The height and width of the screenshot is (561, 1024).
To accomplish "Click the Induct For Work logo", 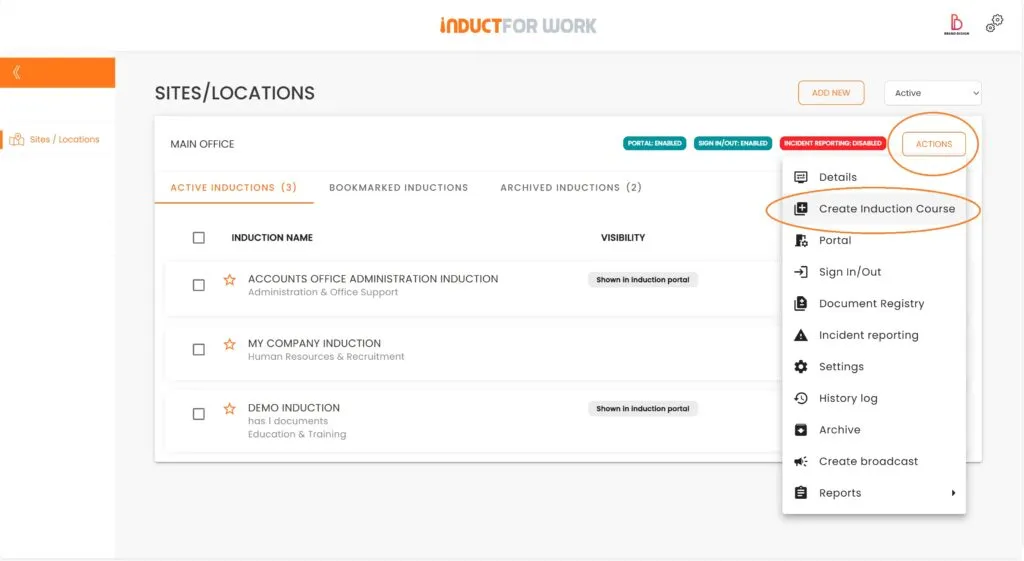I will (x=518, y=25).
